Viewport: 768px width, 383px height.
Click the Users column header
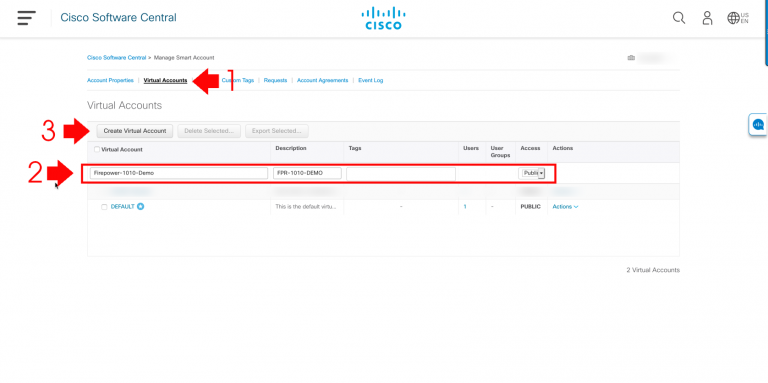click(471, 148)
